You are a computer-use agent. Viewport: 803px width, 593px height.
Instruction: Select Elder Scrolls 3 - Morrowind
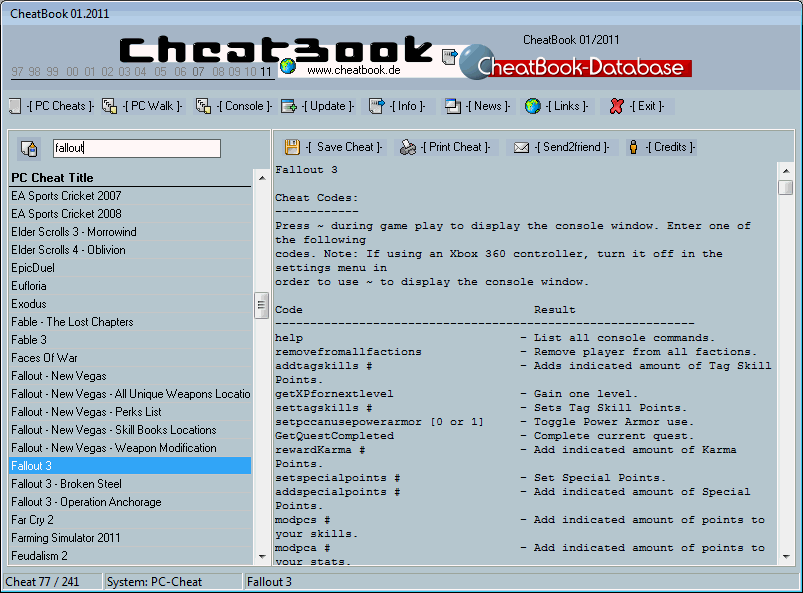pyautogui.click(x=131, y=232)
